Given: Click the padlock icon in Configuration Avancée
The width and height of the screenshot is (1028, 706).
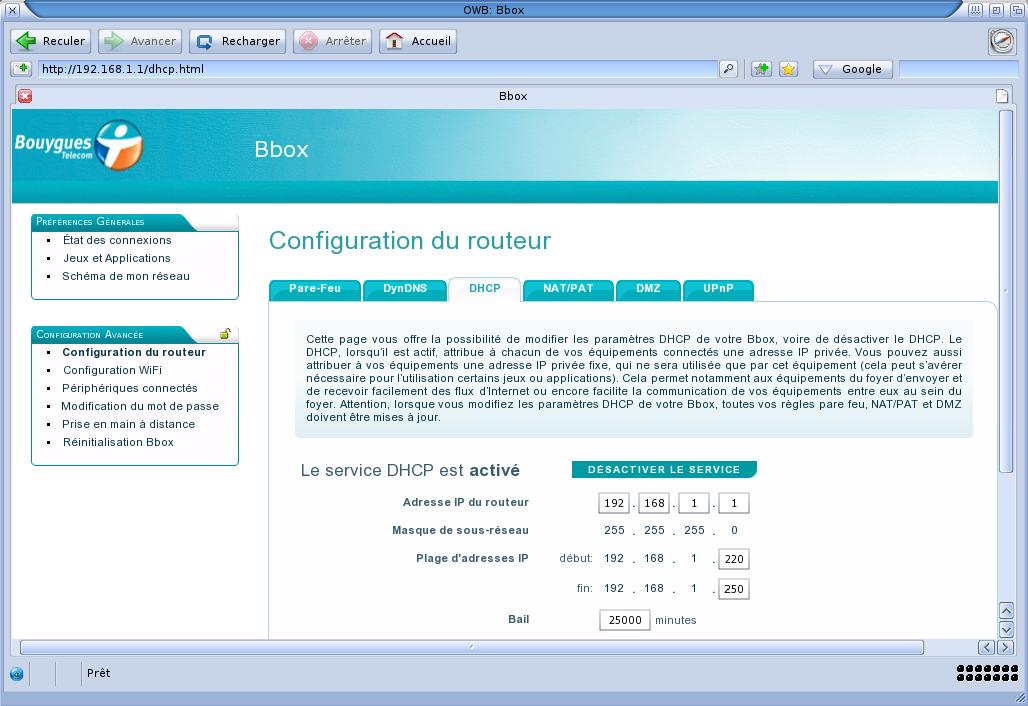Looking at the screenshot, I should coord(225,334).
